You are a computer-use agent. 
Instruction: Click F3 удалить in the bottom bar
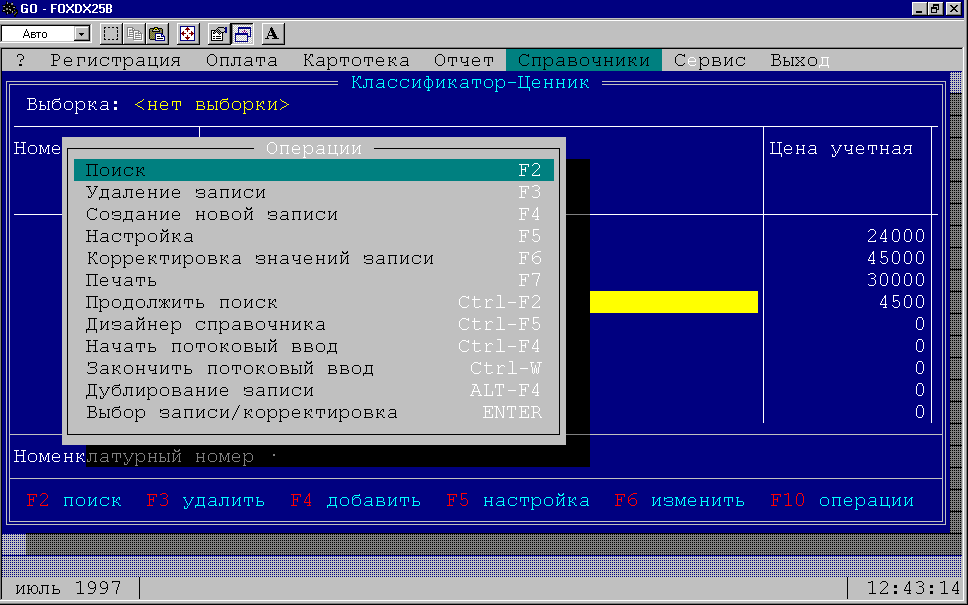pyautogui.click(x=205, y=501)
